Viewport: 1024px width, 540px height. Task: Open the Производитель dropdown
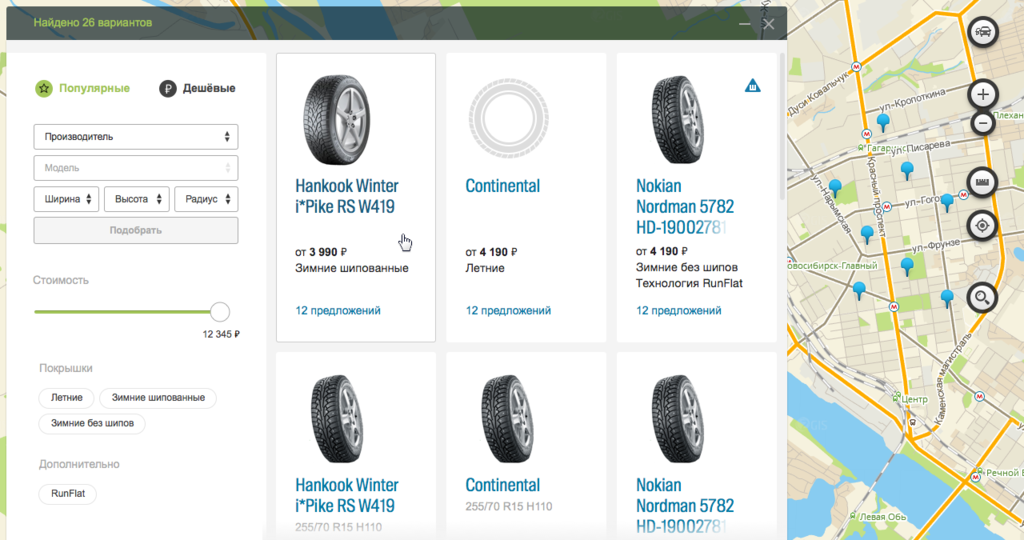pos(136,136)
